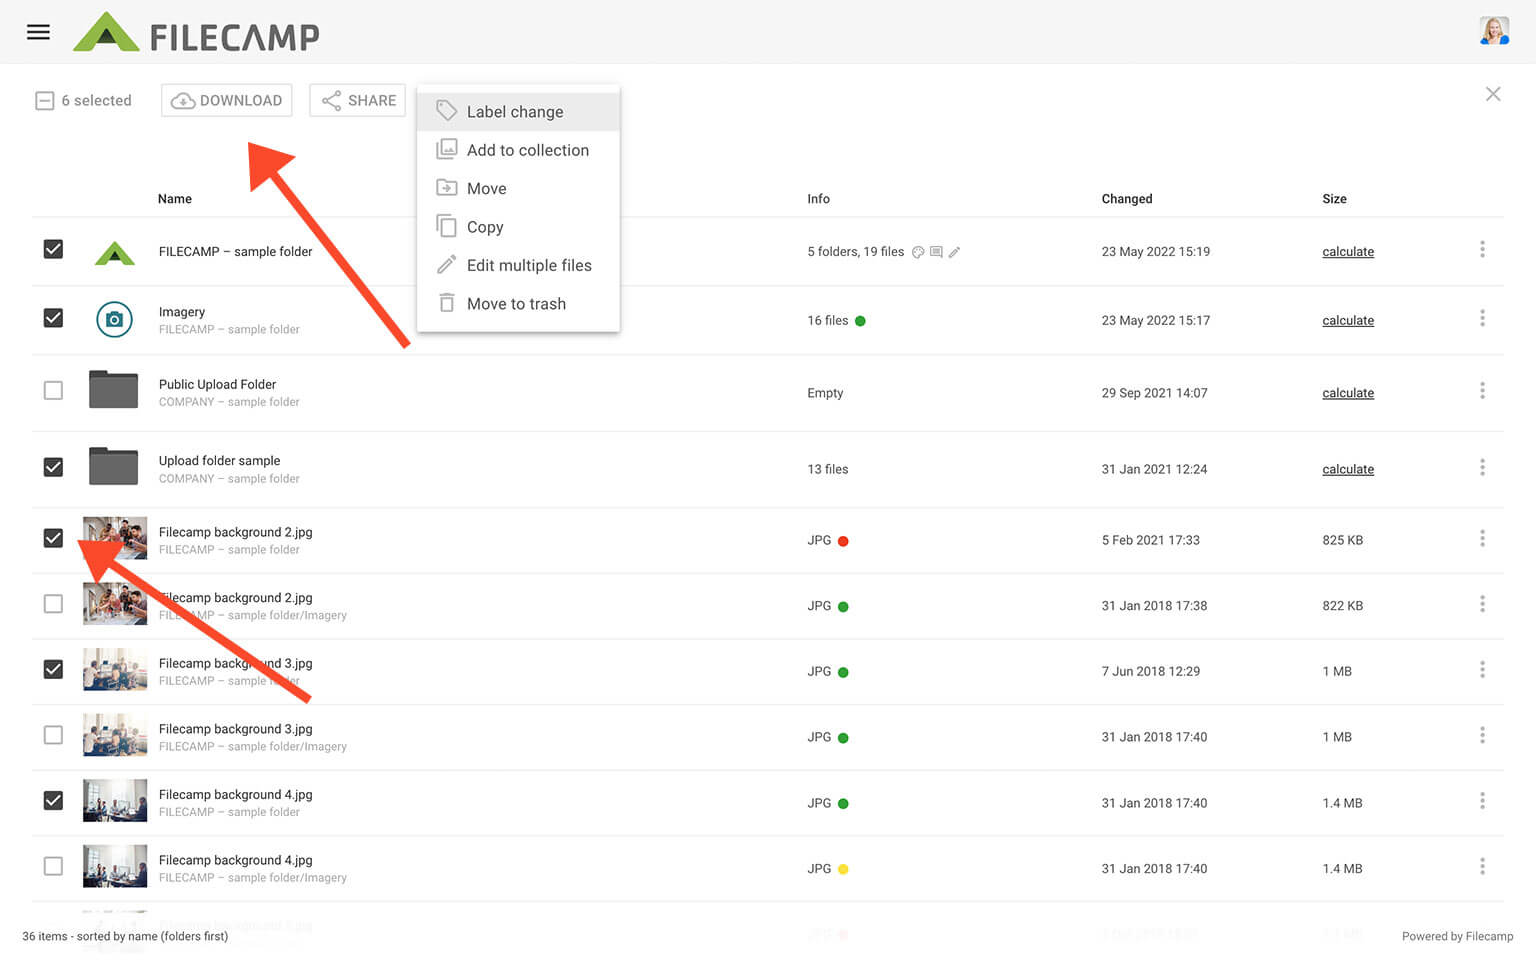
Task: Click the '16 files' info text
Action: click(827, 321)
